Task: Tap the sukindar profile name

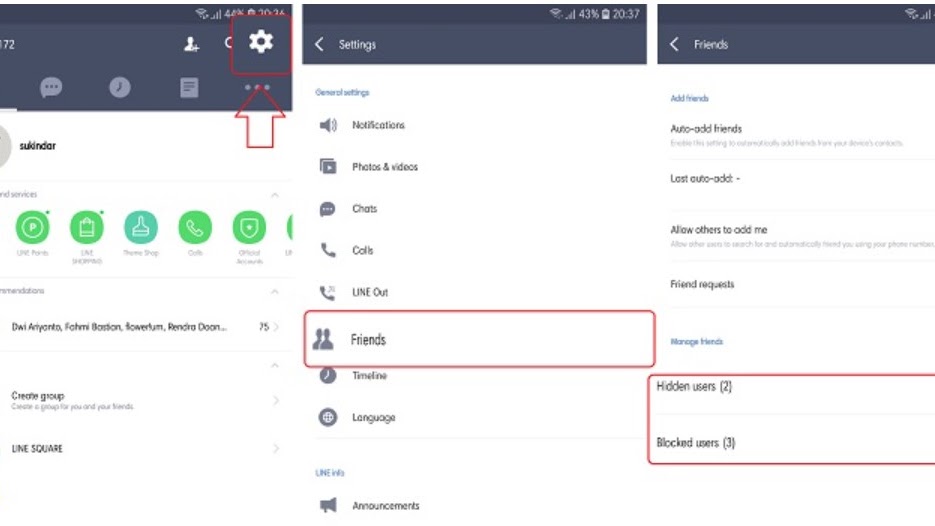Action: 38,146
